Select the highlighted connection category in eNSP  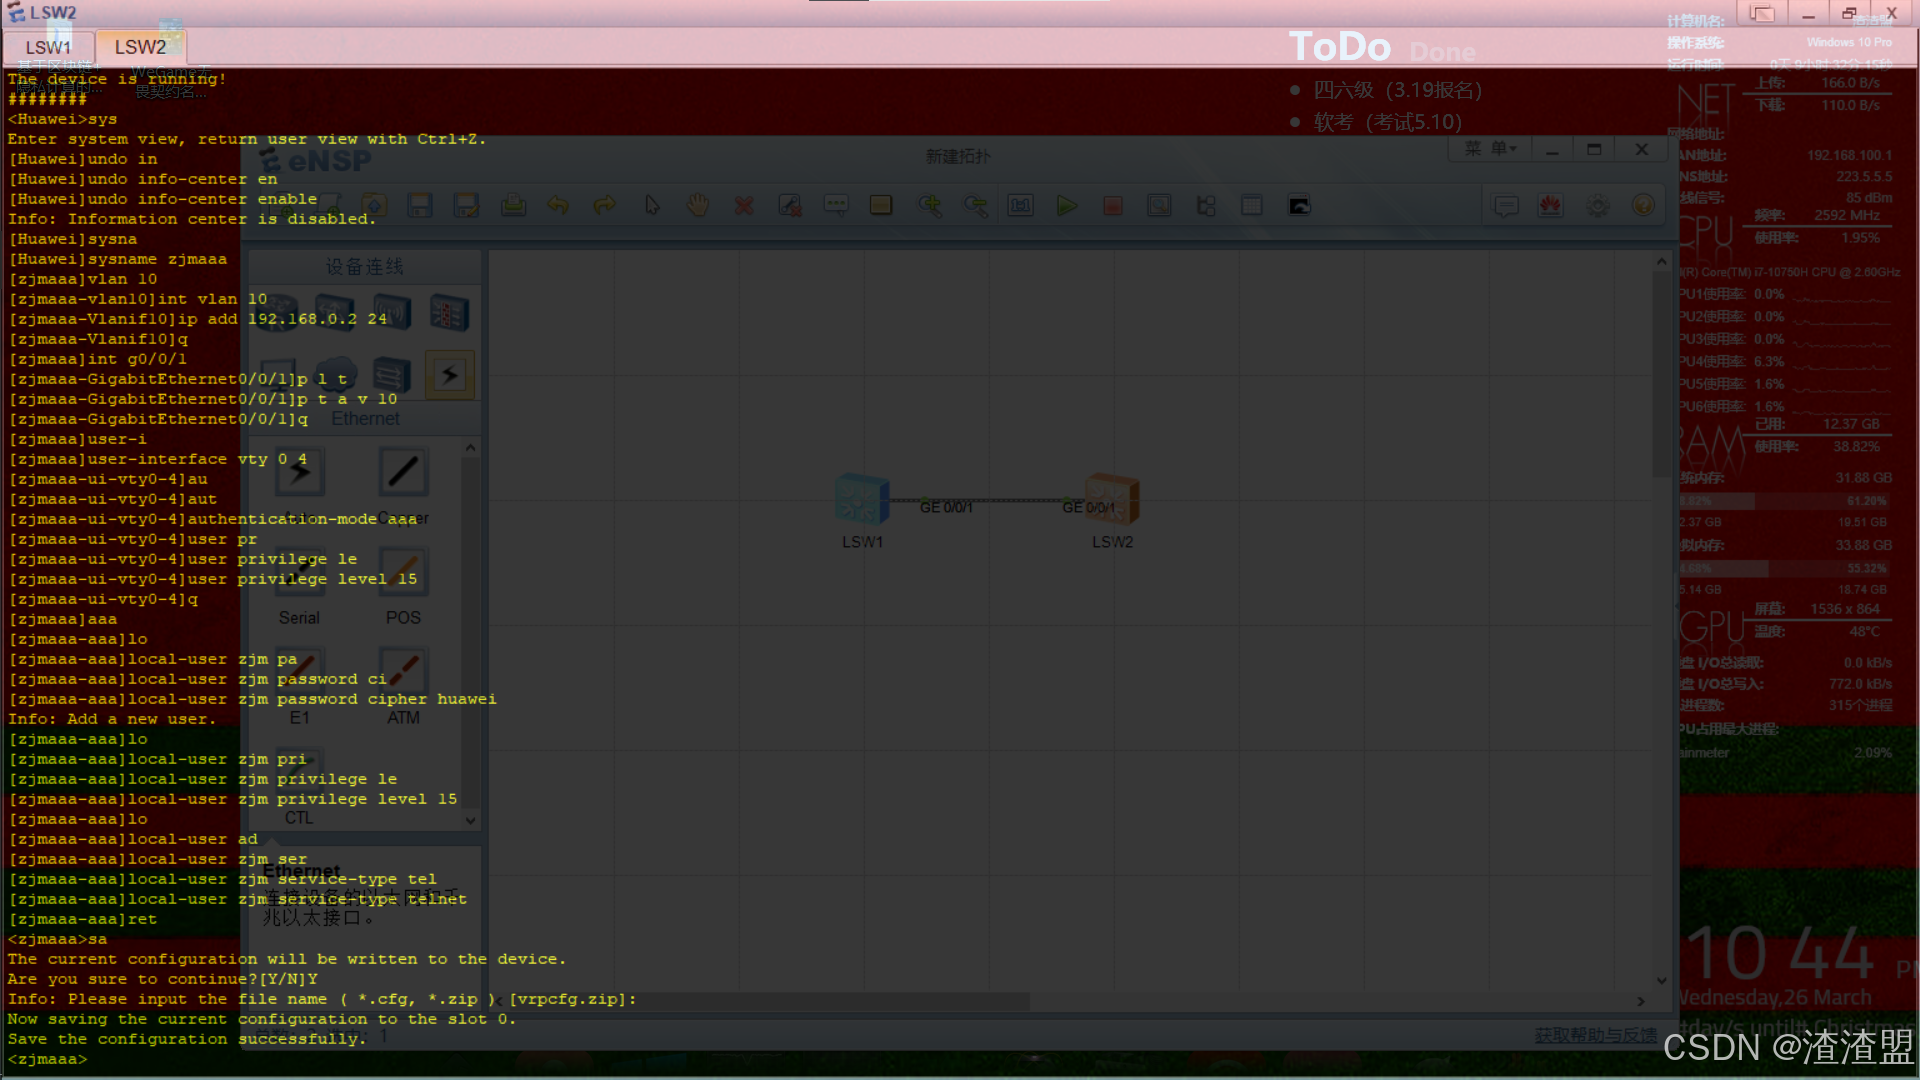pos(450,375)
